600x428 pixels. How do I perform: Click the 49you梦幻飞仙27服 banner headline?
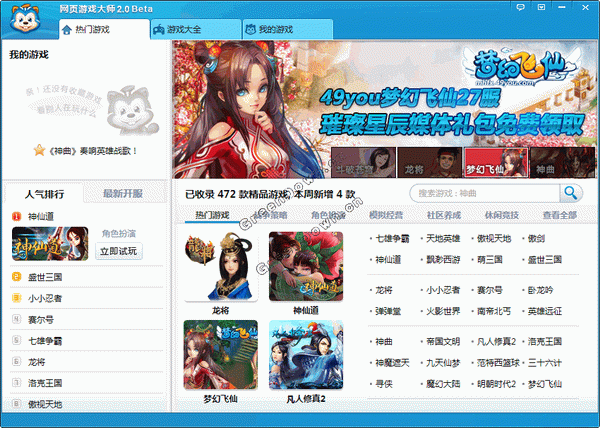(x=409, y=99)
